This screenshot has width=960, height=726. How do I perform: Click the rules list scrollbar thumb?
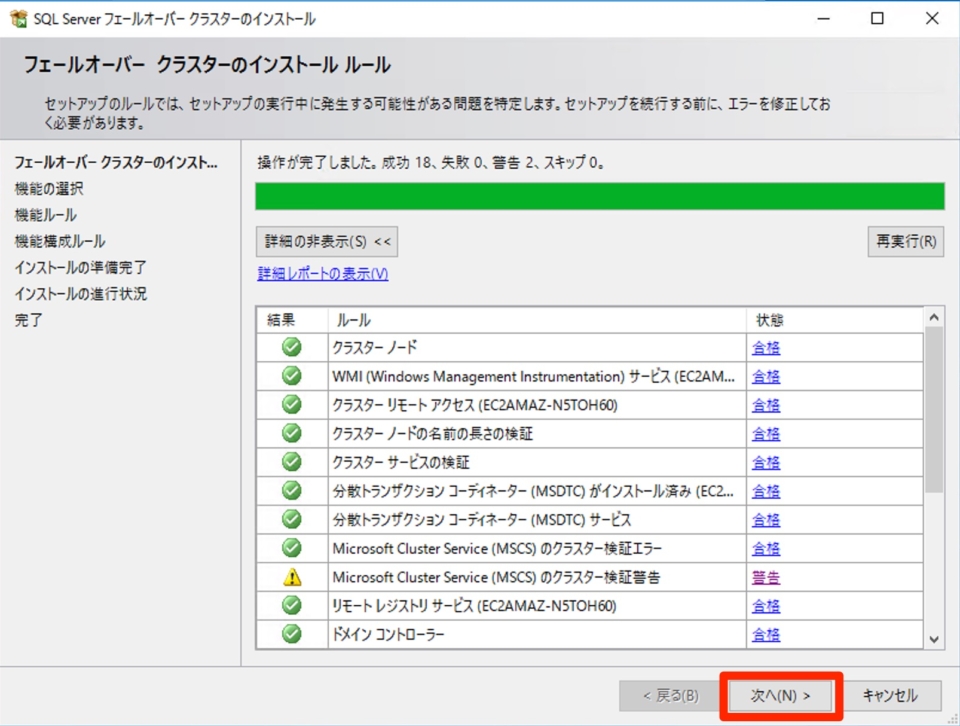[934, 410]
